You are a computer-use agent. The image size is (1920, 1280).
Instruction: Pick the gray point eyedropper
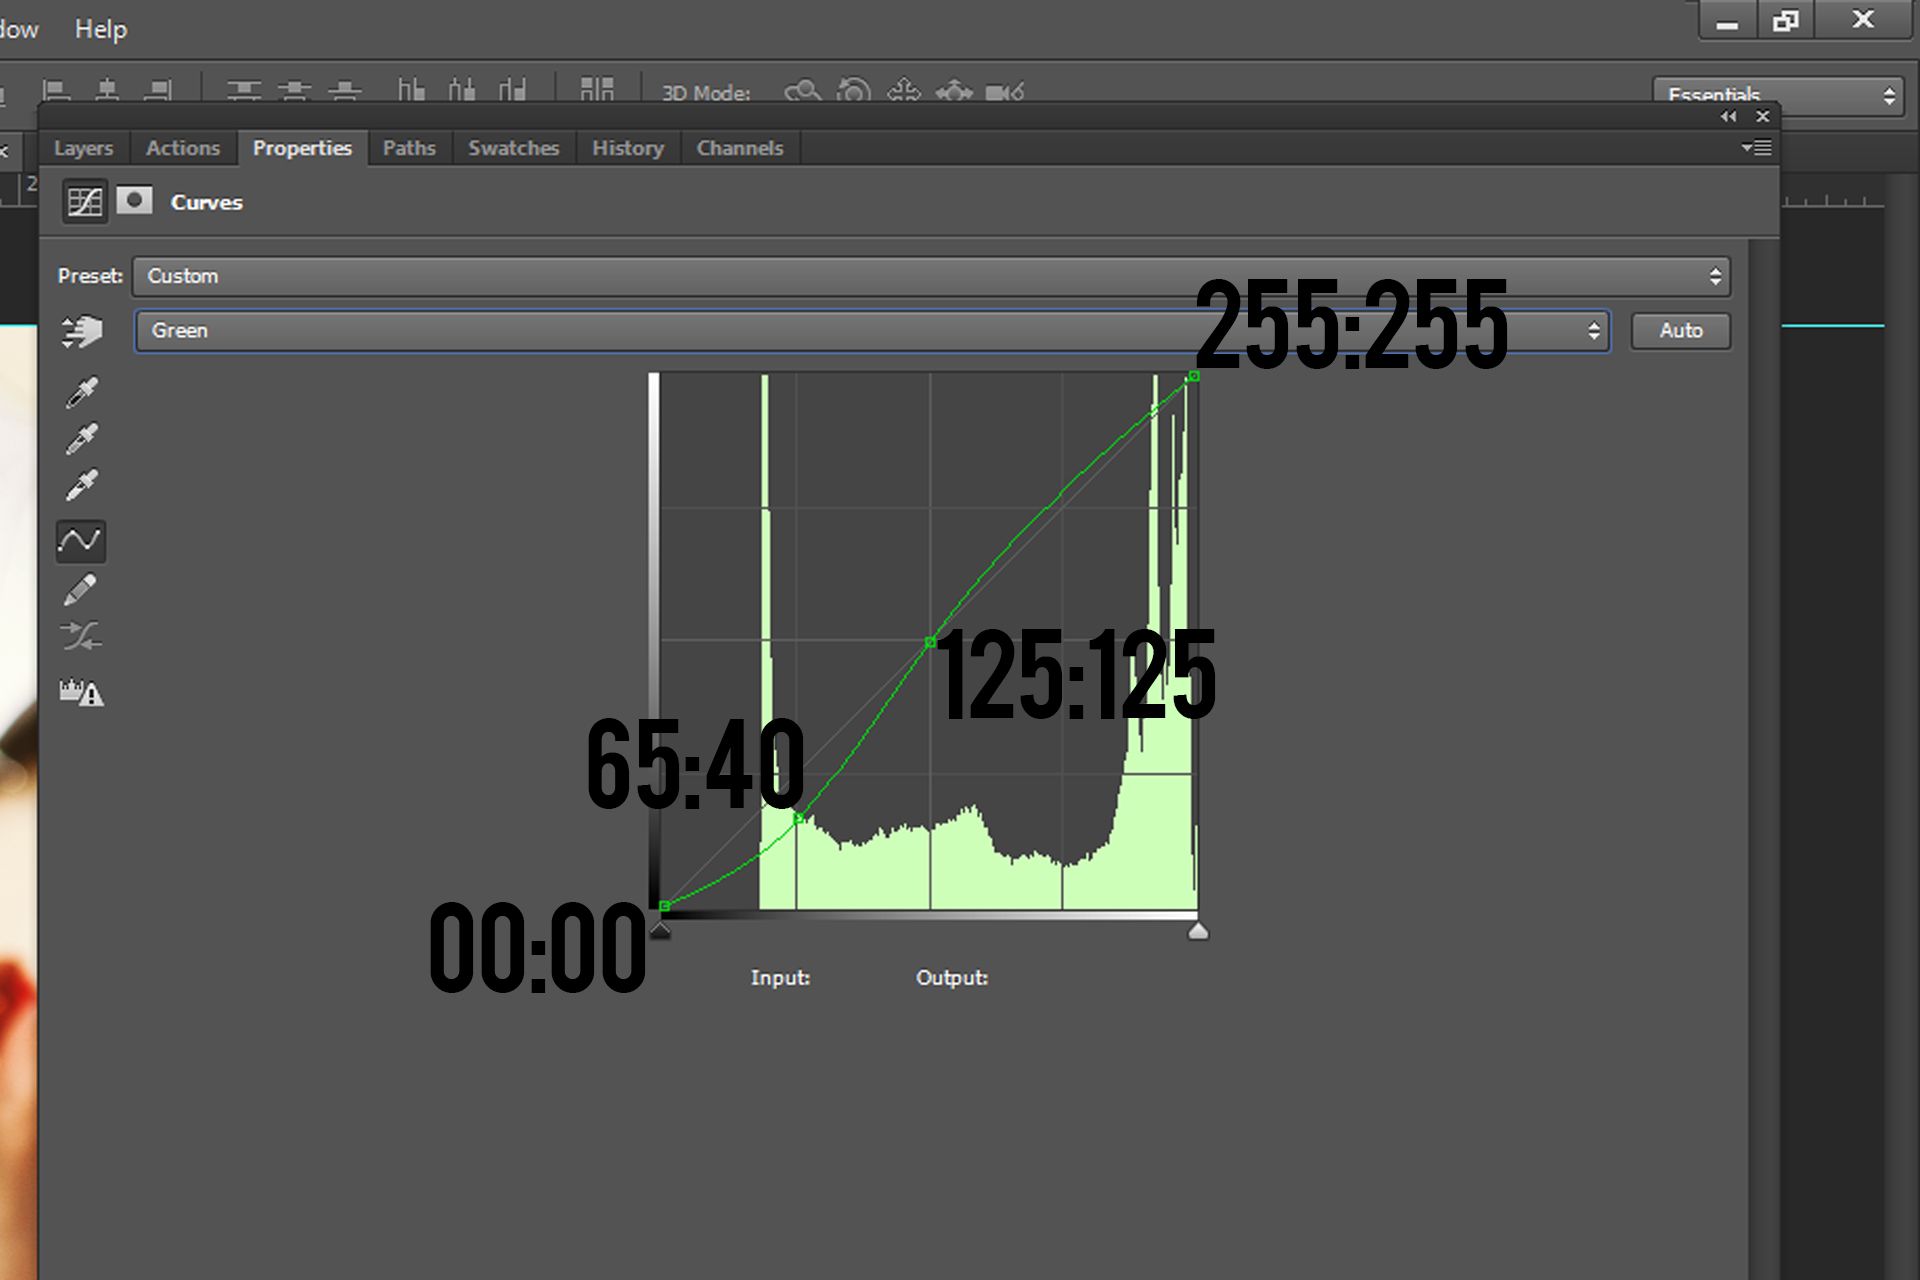[81, 438]
